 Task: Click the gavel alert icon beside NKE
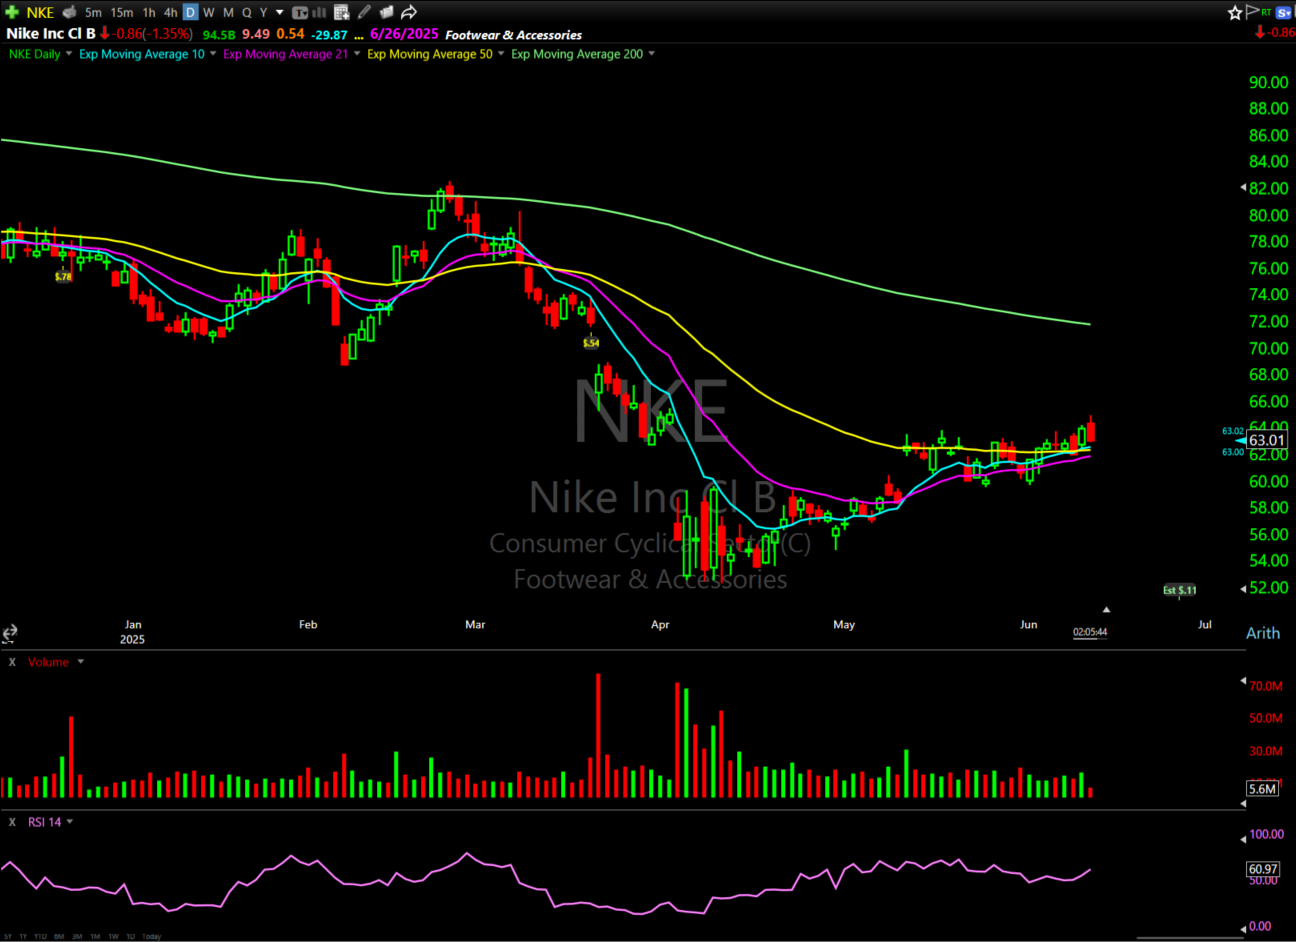coord(69,12)
